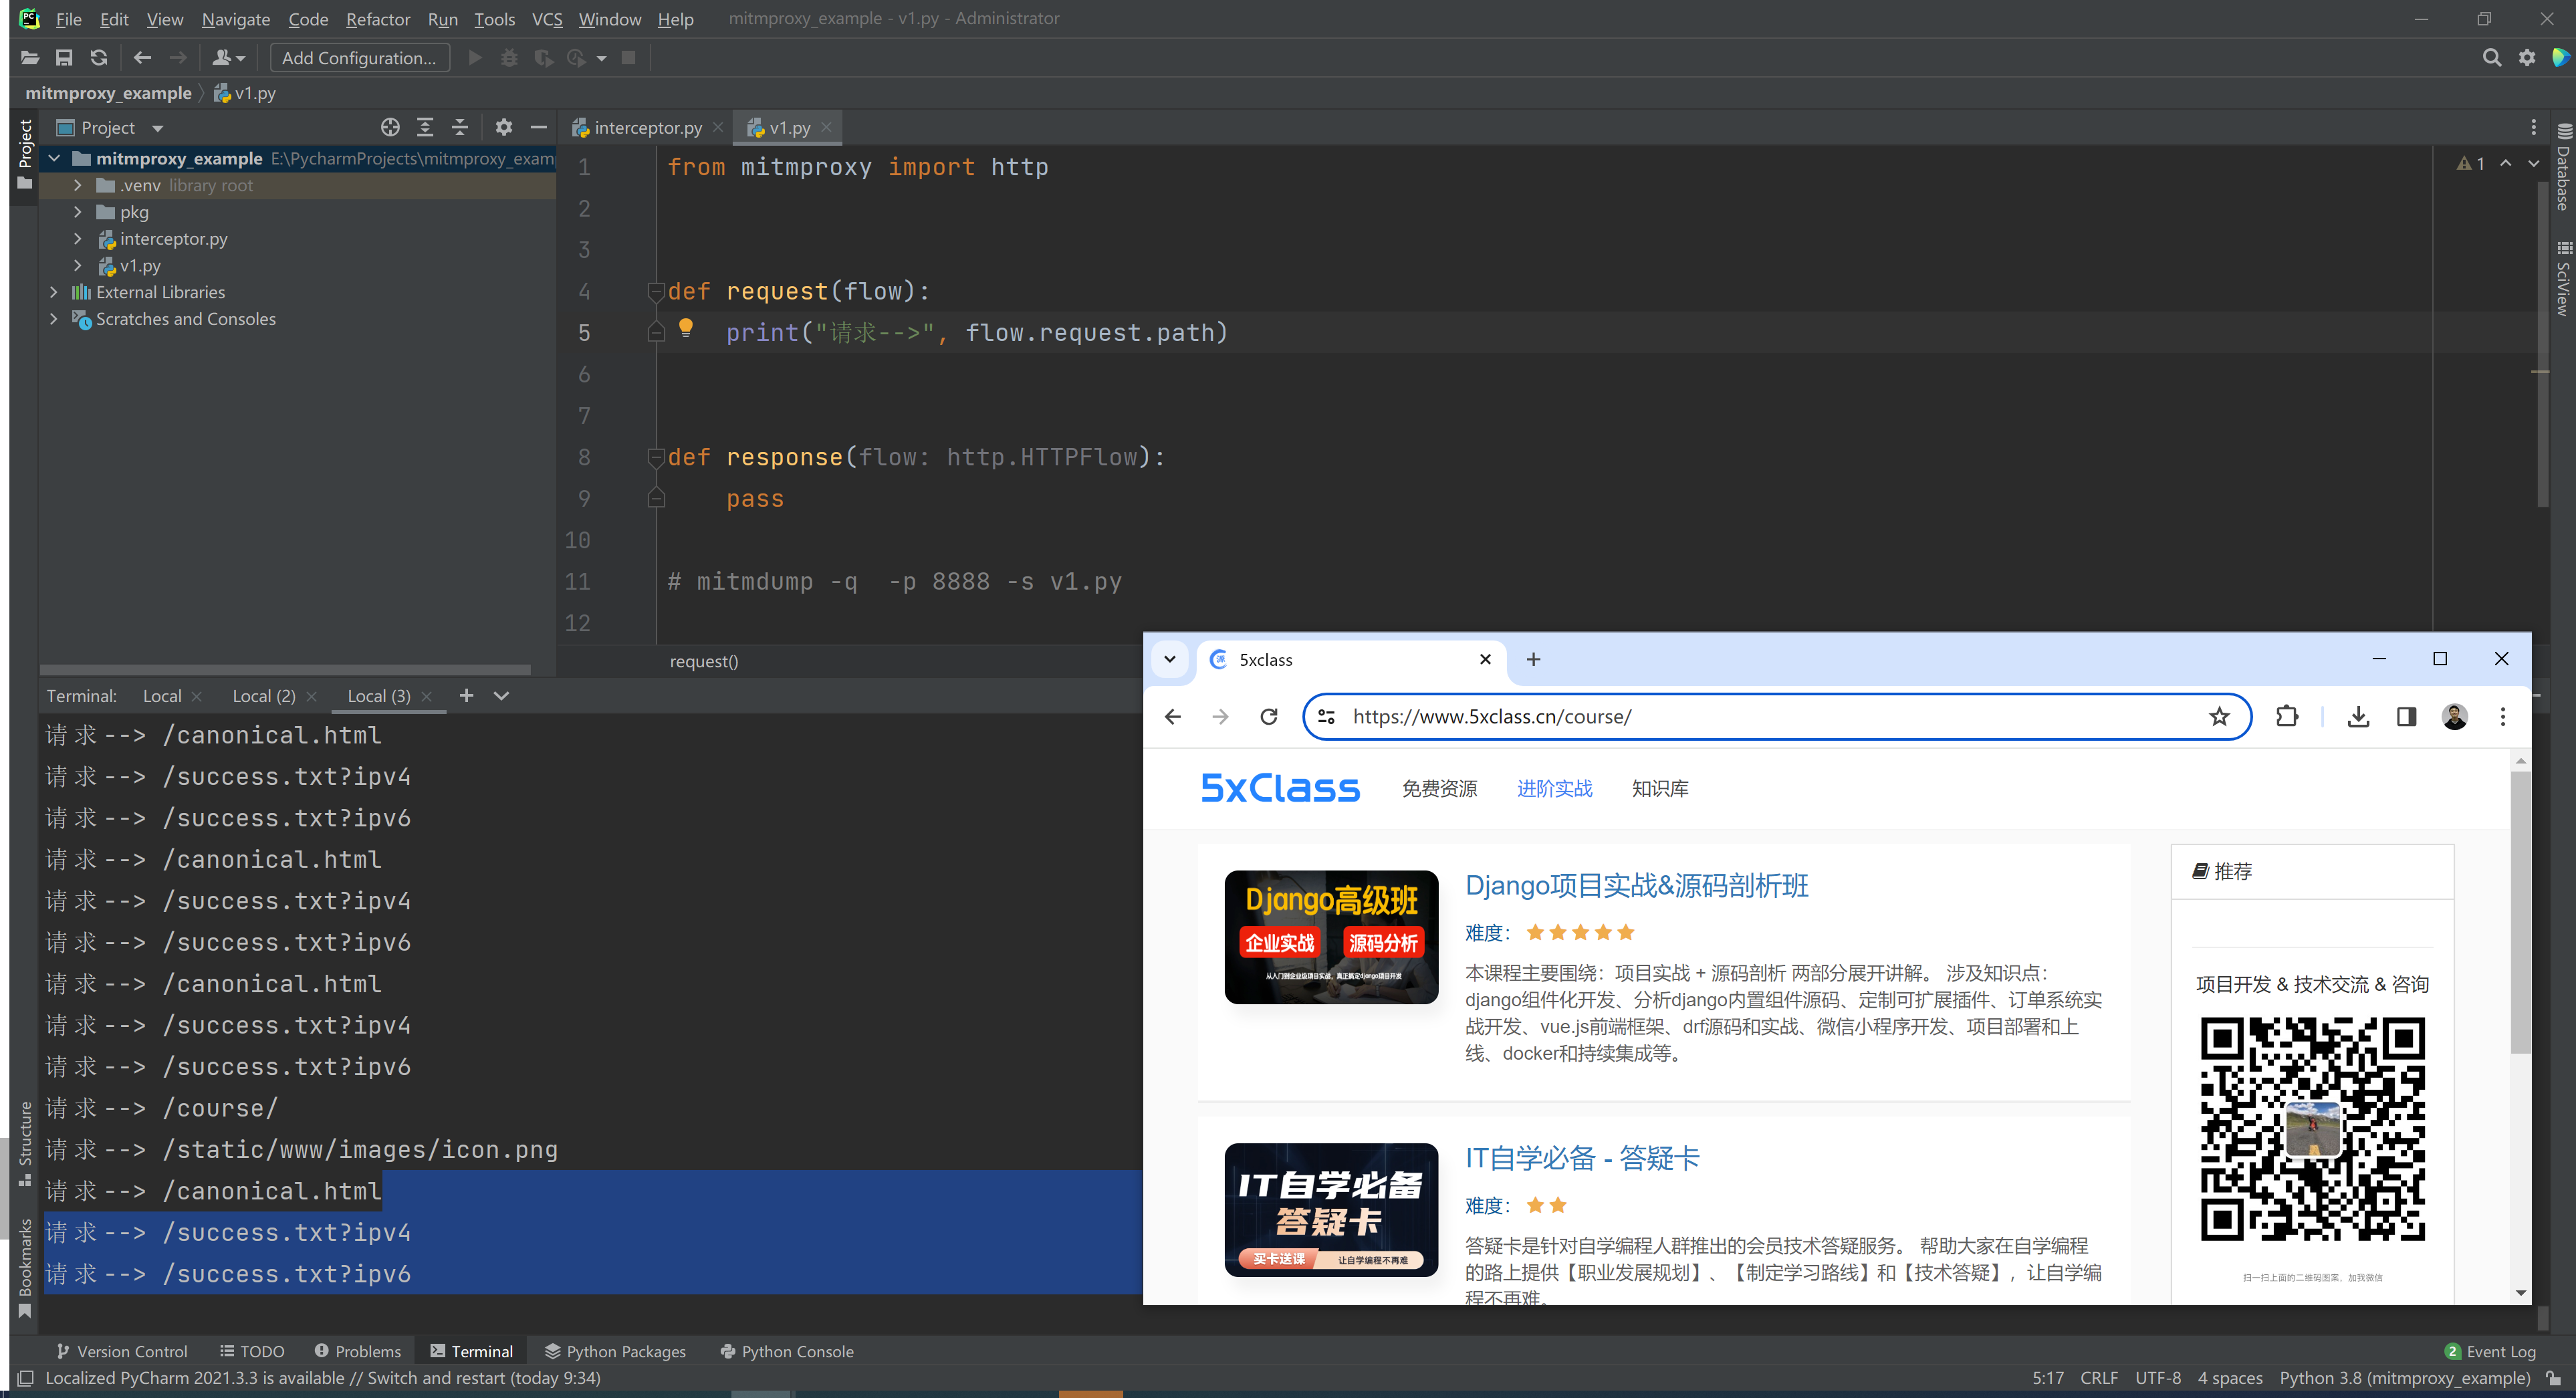Collapse the mitmproxy_example root folder
Screen dimensions: 2576x1398
tap(54, 158)
